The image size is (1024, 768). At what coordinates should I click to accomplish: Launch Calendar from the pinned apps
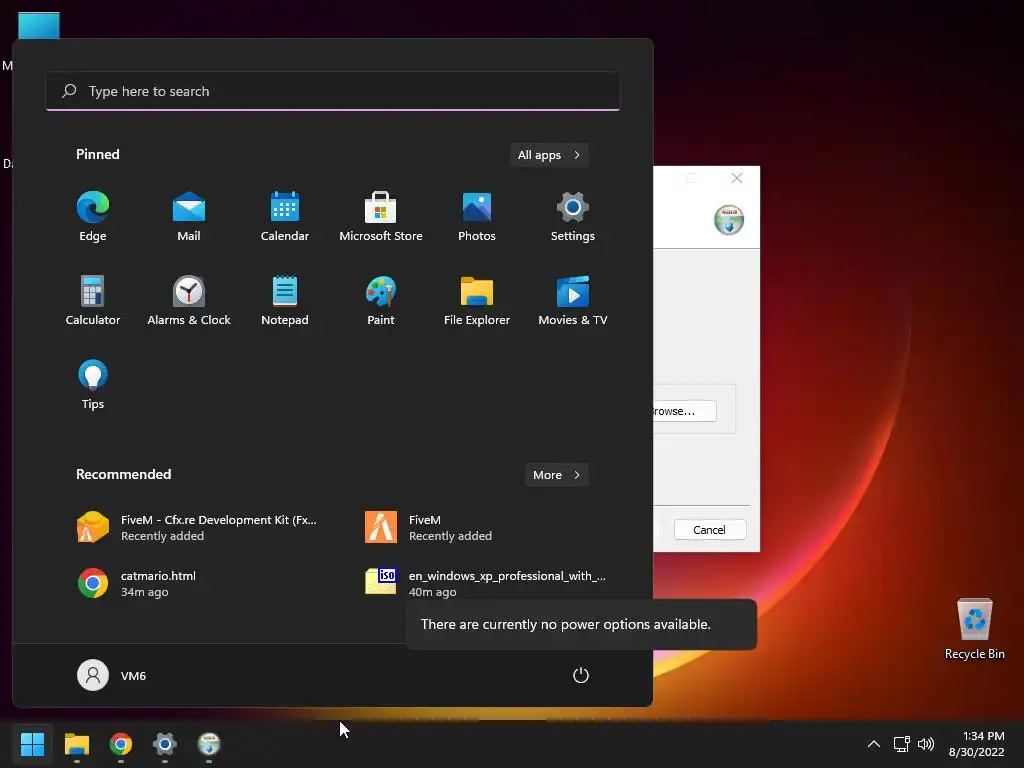click(285, 217)
